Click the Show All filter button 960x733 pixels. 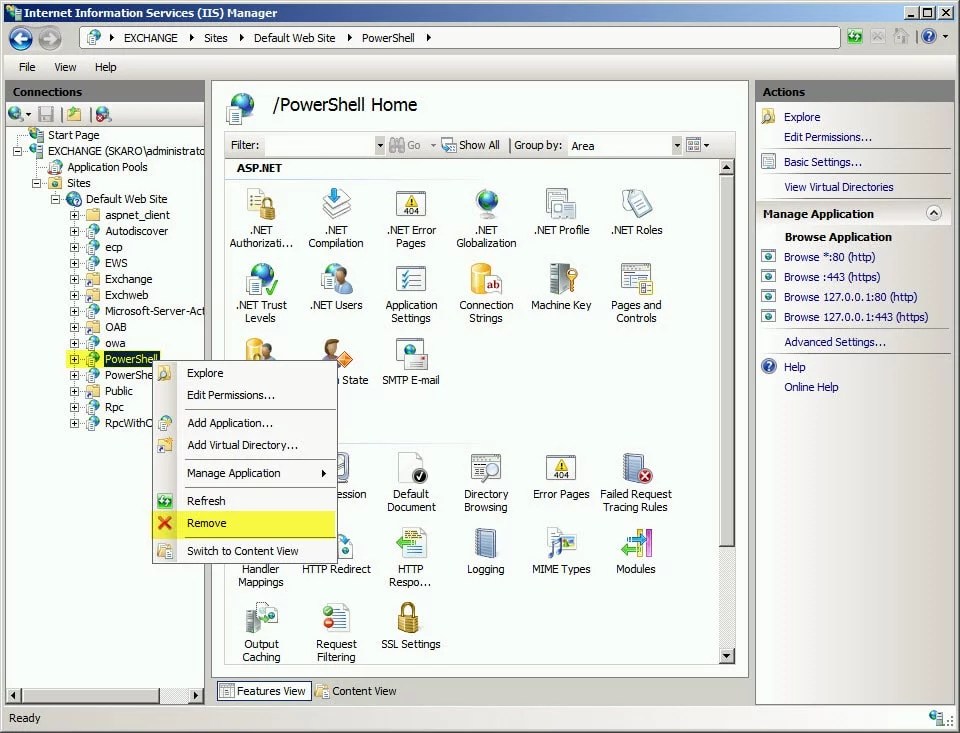coord(471,145)
